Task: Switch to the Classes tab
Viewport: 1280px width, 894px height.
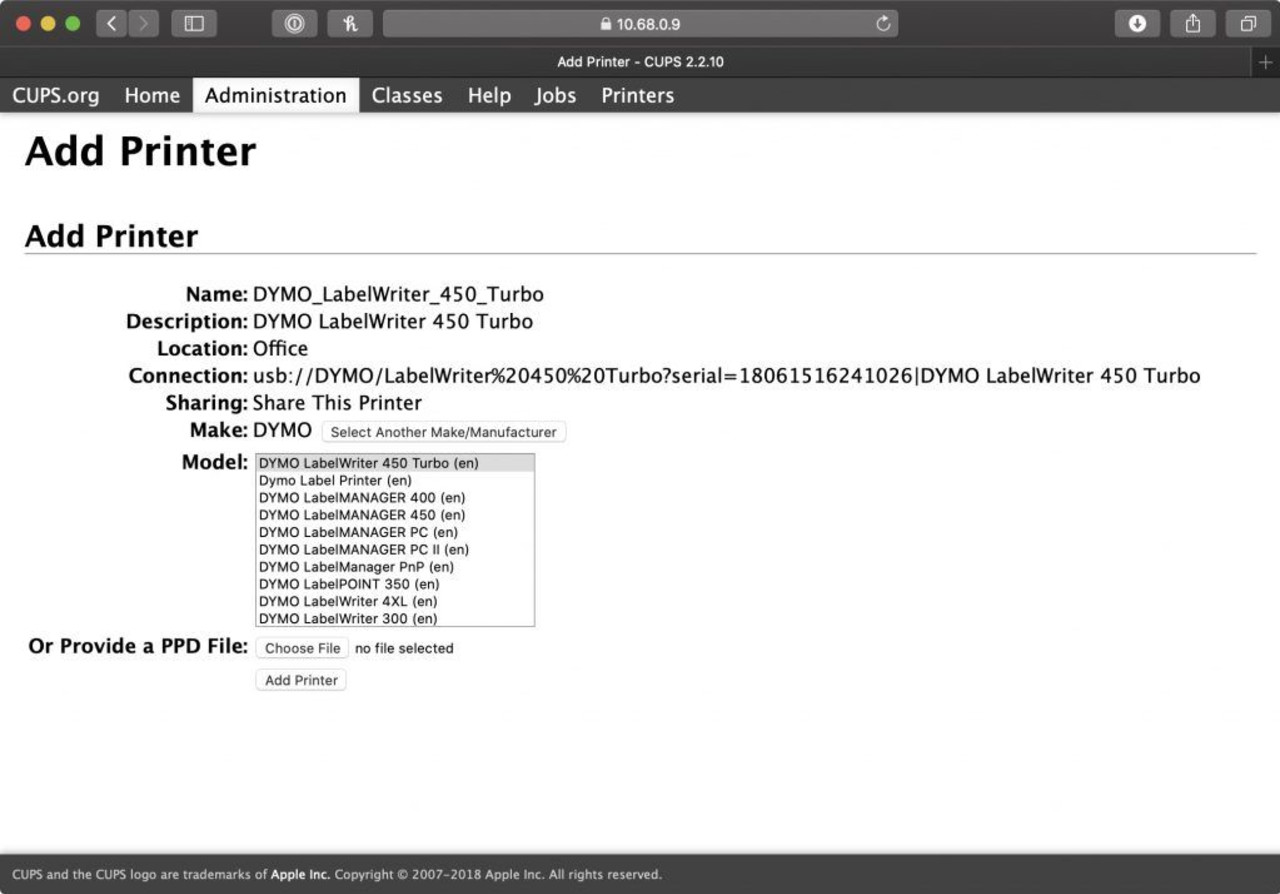Action: pos(407,95)
